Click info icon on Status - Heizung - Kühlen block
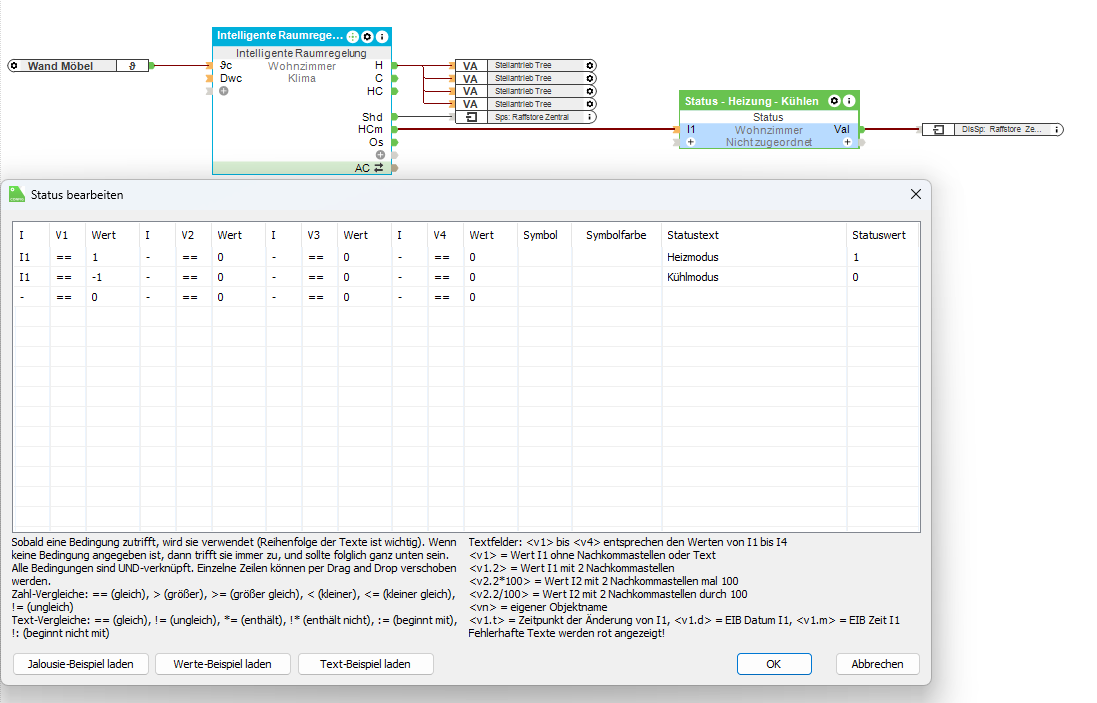This screenshot has height=703, width=1097. pos(849,101)
